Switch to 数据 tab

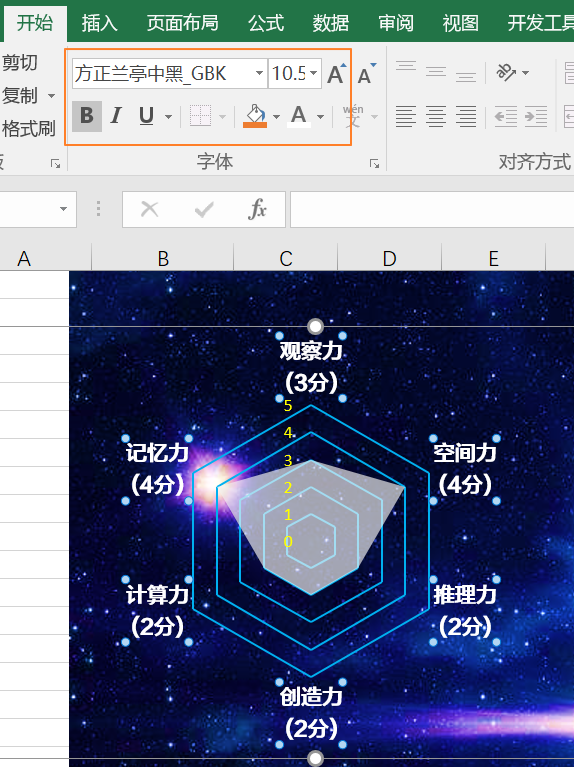(331, 23)
